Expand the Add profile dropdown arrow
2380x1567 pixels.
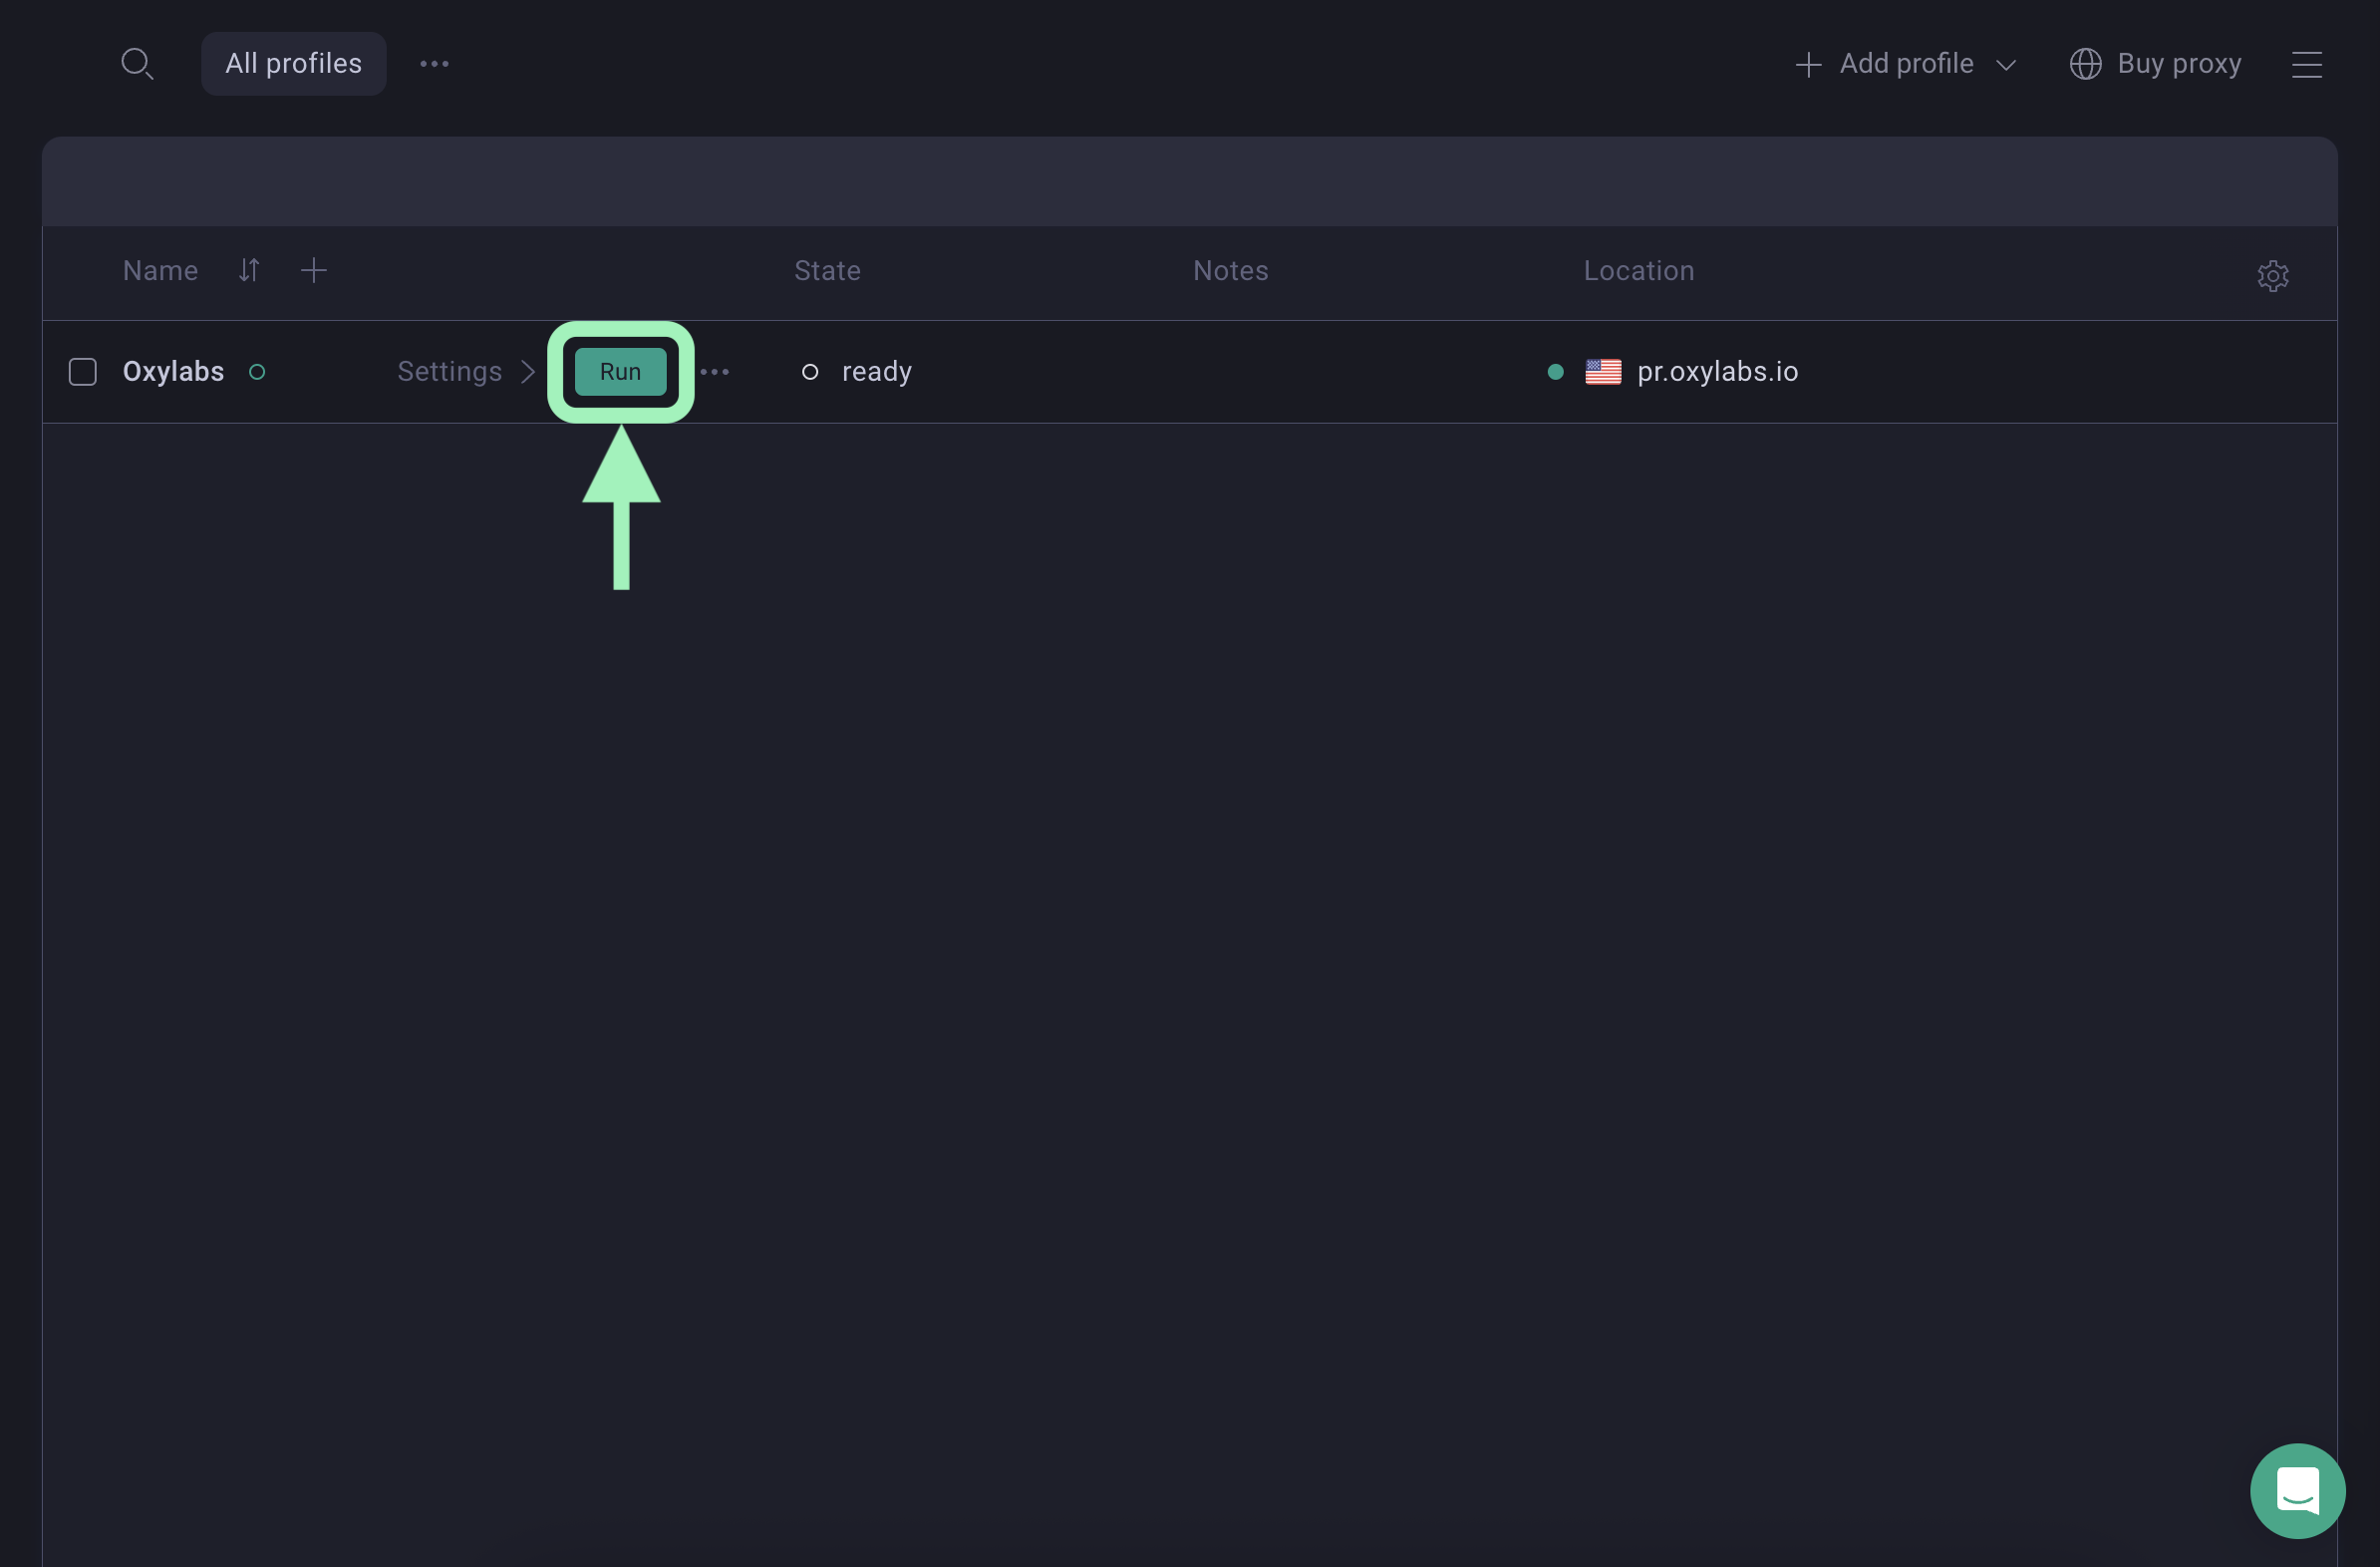click(2005, 65)
